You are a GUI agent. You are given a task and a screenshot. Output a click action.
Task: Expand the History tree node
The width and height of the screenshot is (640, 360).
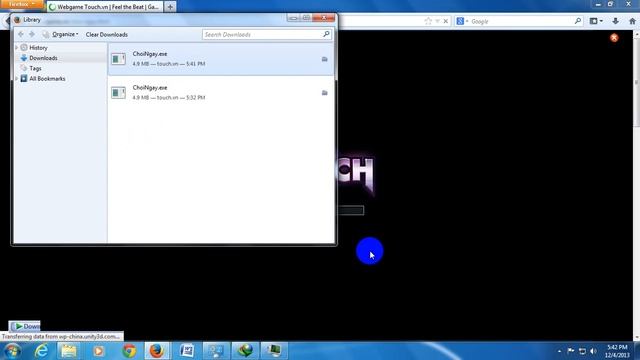(x=17, y=48)
